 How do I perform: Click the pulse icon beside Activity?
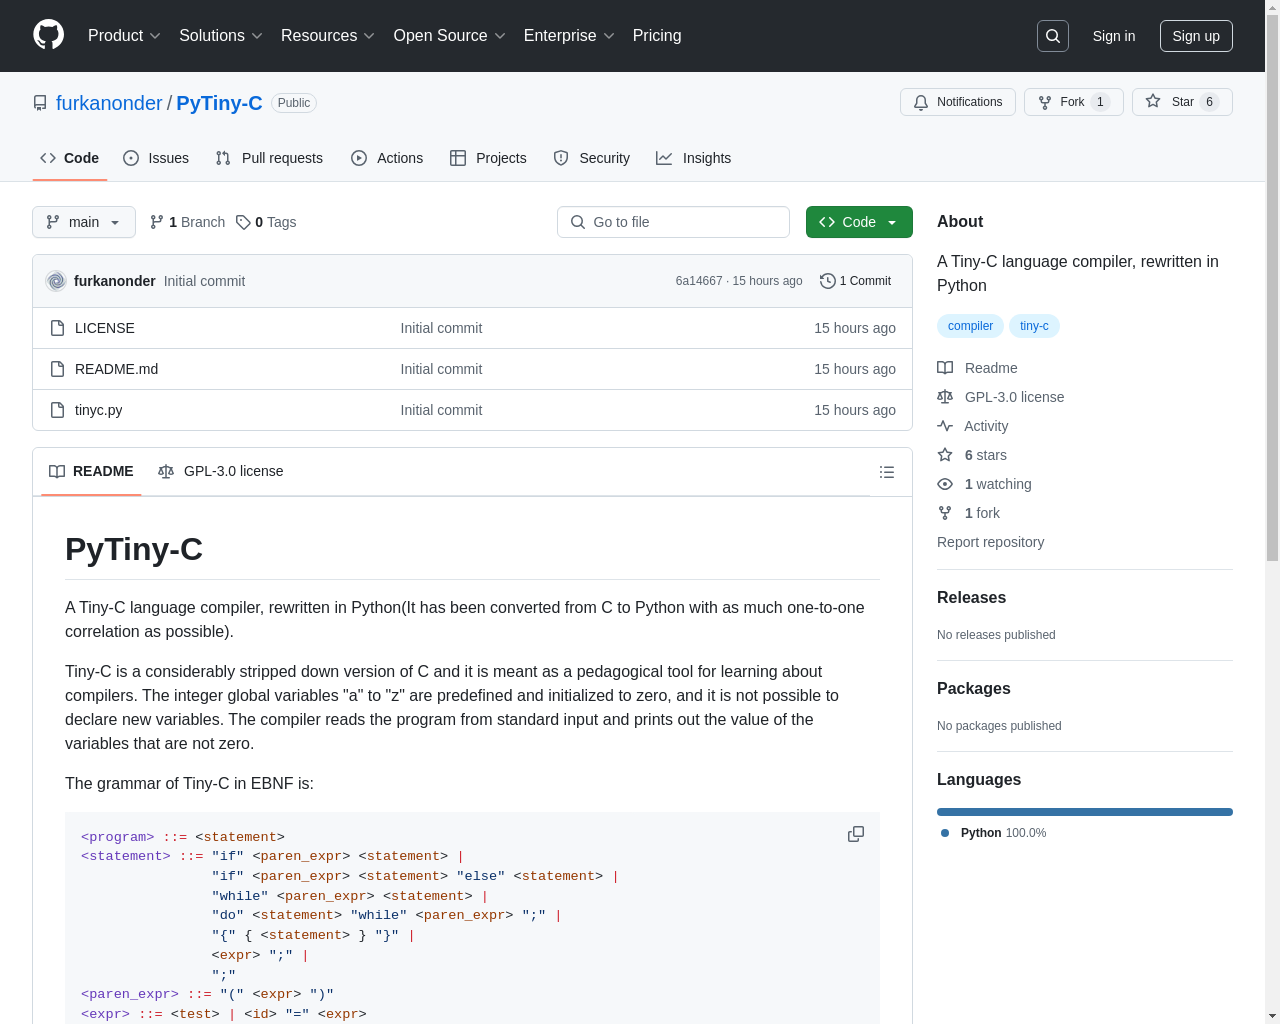(x=945, y=426)
